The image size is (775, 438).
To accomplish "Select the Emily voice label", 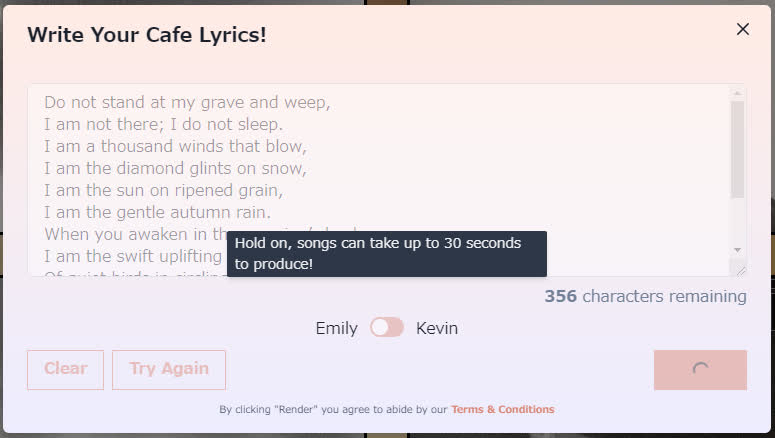I will [x=336, y=328].
